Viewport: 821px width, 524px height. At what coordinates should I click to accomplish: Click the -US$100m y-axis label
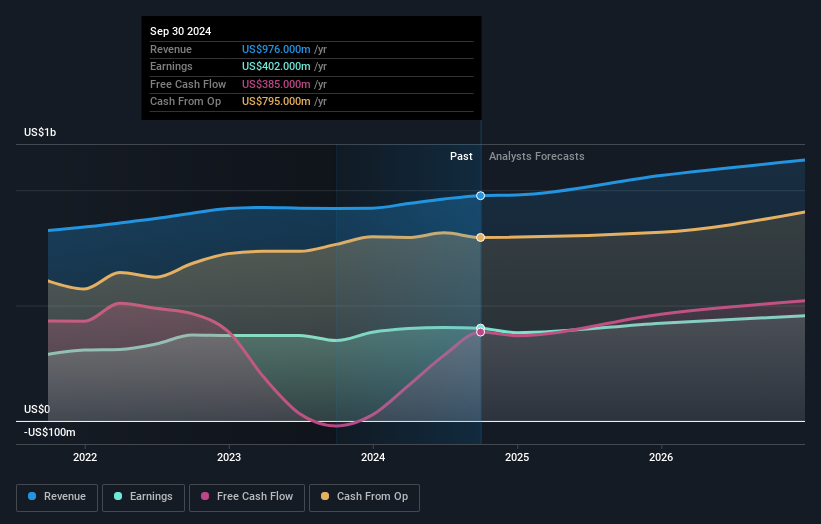pyautogui.click(x=50, y=432)
